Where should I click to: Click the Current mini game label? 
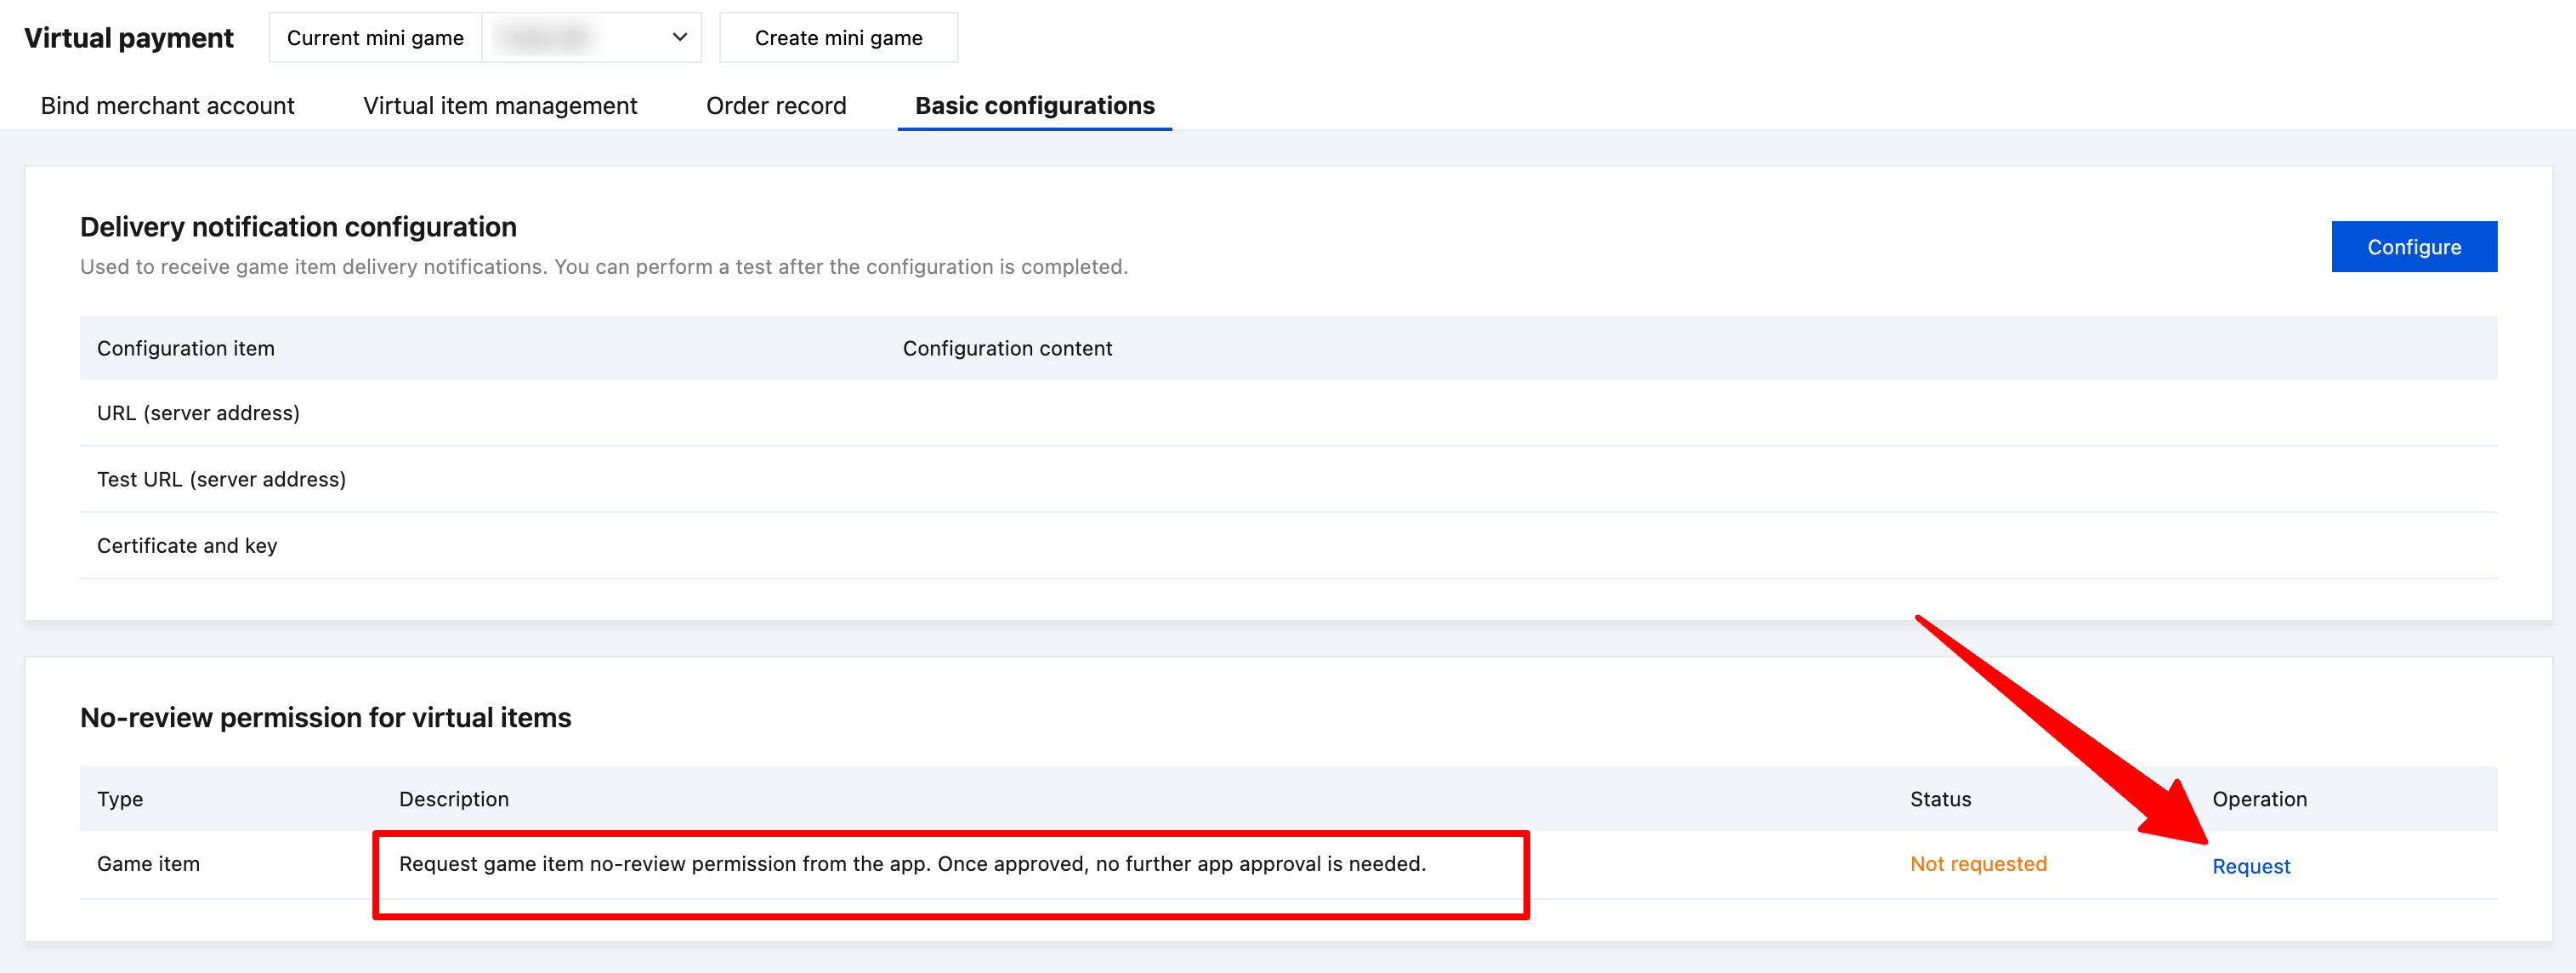click(375, 38)
